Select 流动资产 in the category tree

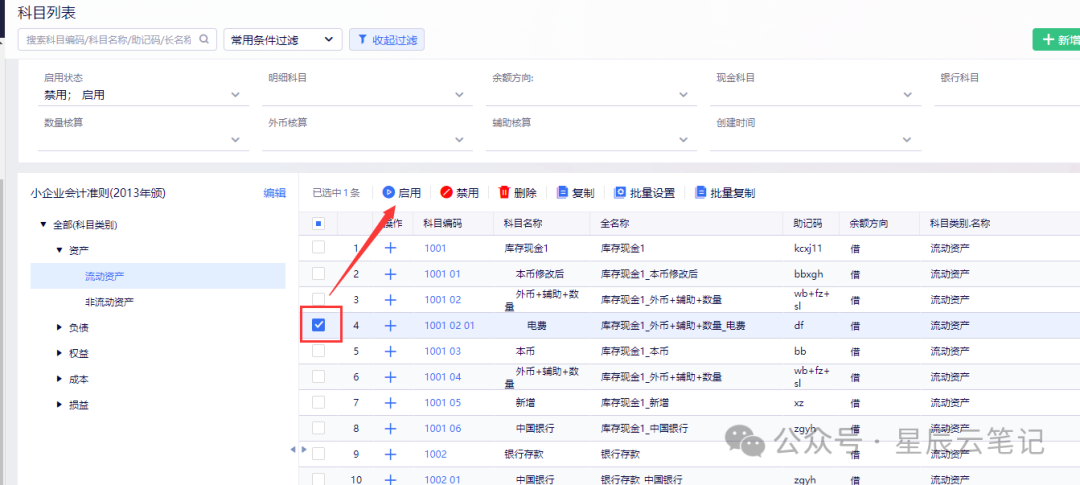click(105, 276)
